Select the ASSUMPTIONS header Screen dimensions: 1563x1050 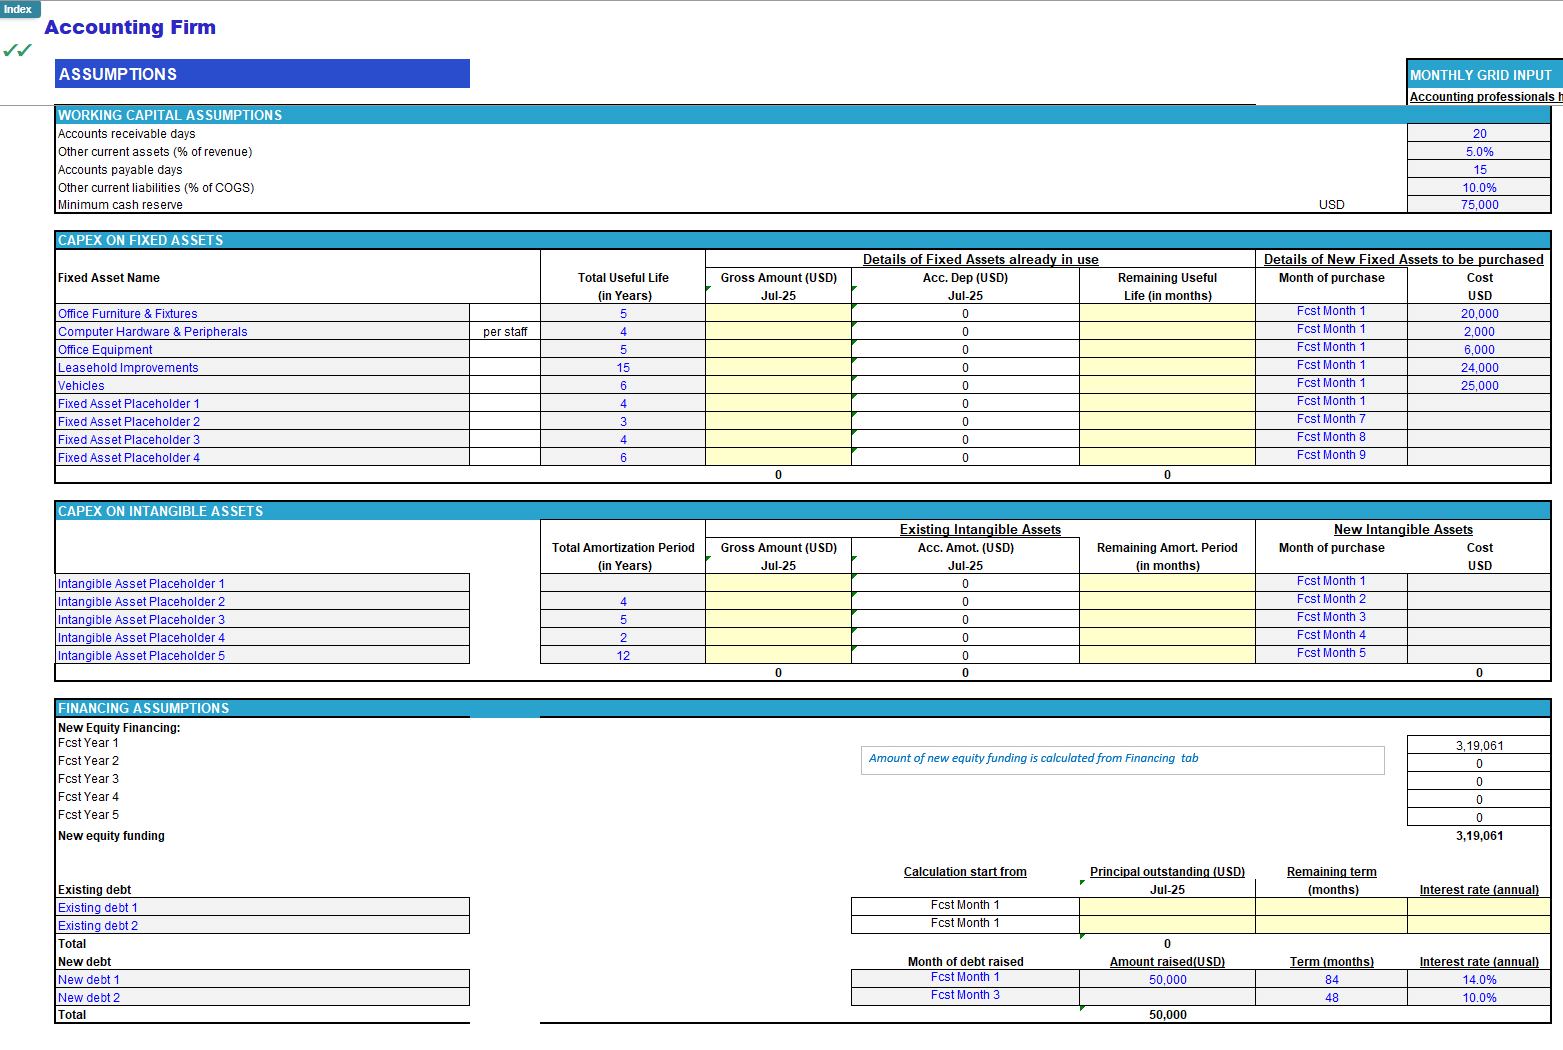click(262, 74)
